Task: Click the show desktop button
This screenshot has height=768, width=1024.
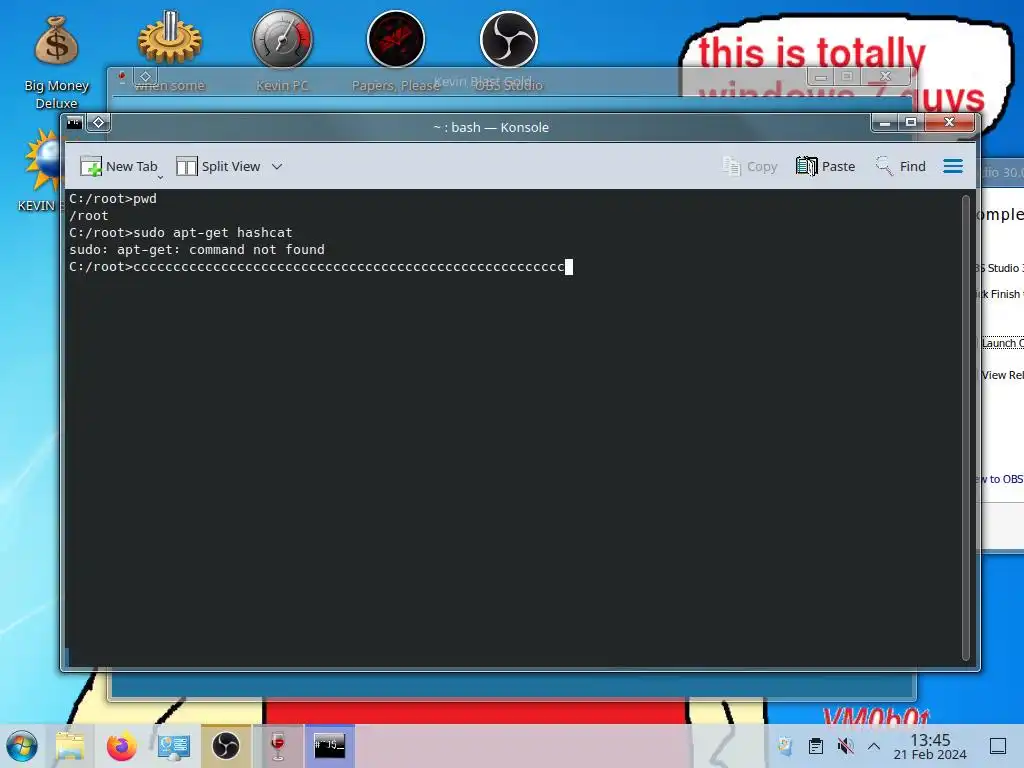Action: [998, 746]
